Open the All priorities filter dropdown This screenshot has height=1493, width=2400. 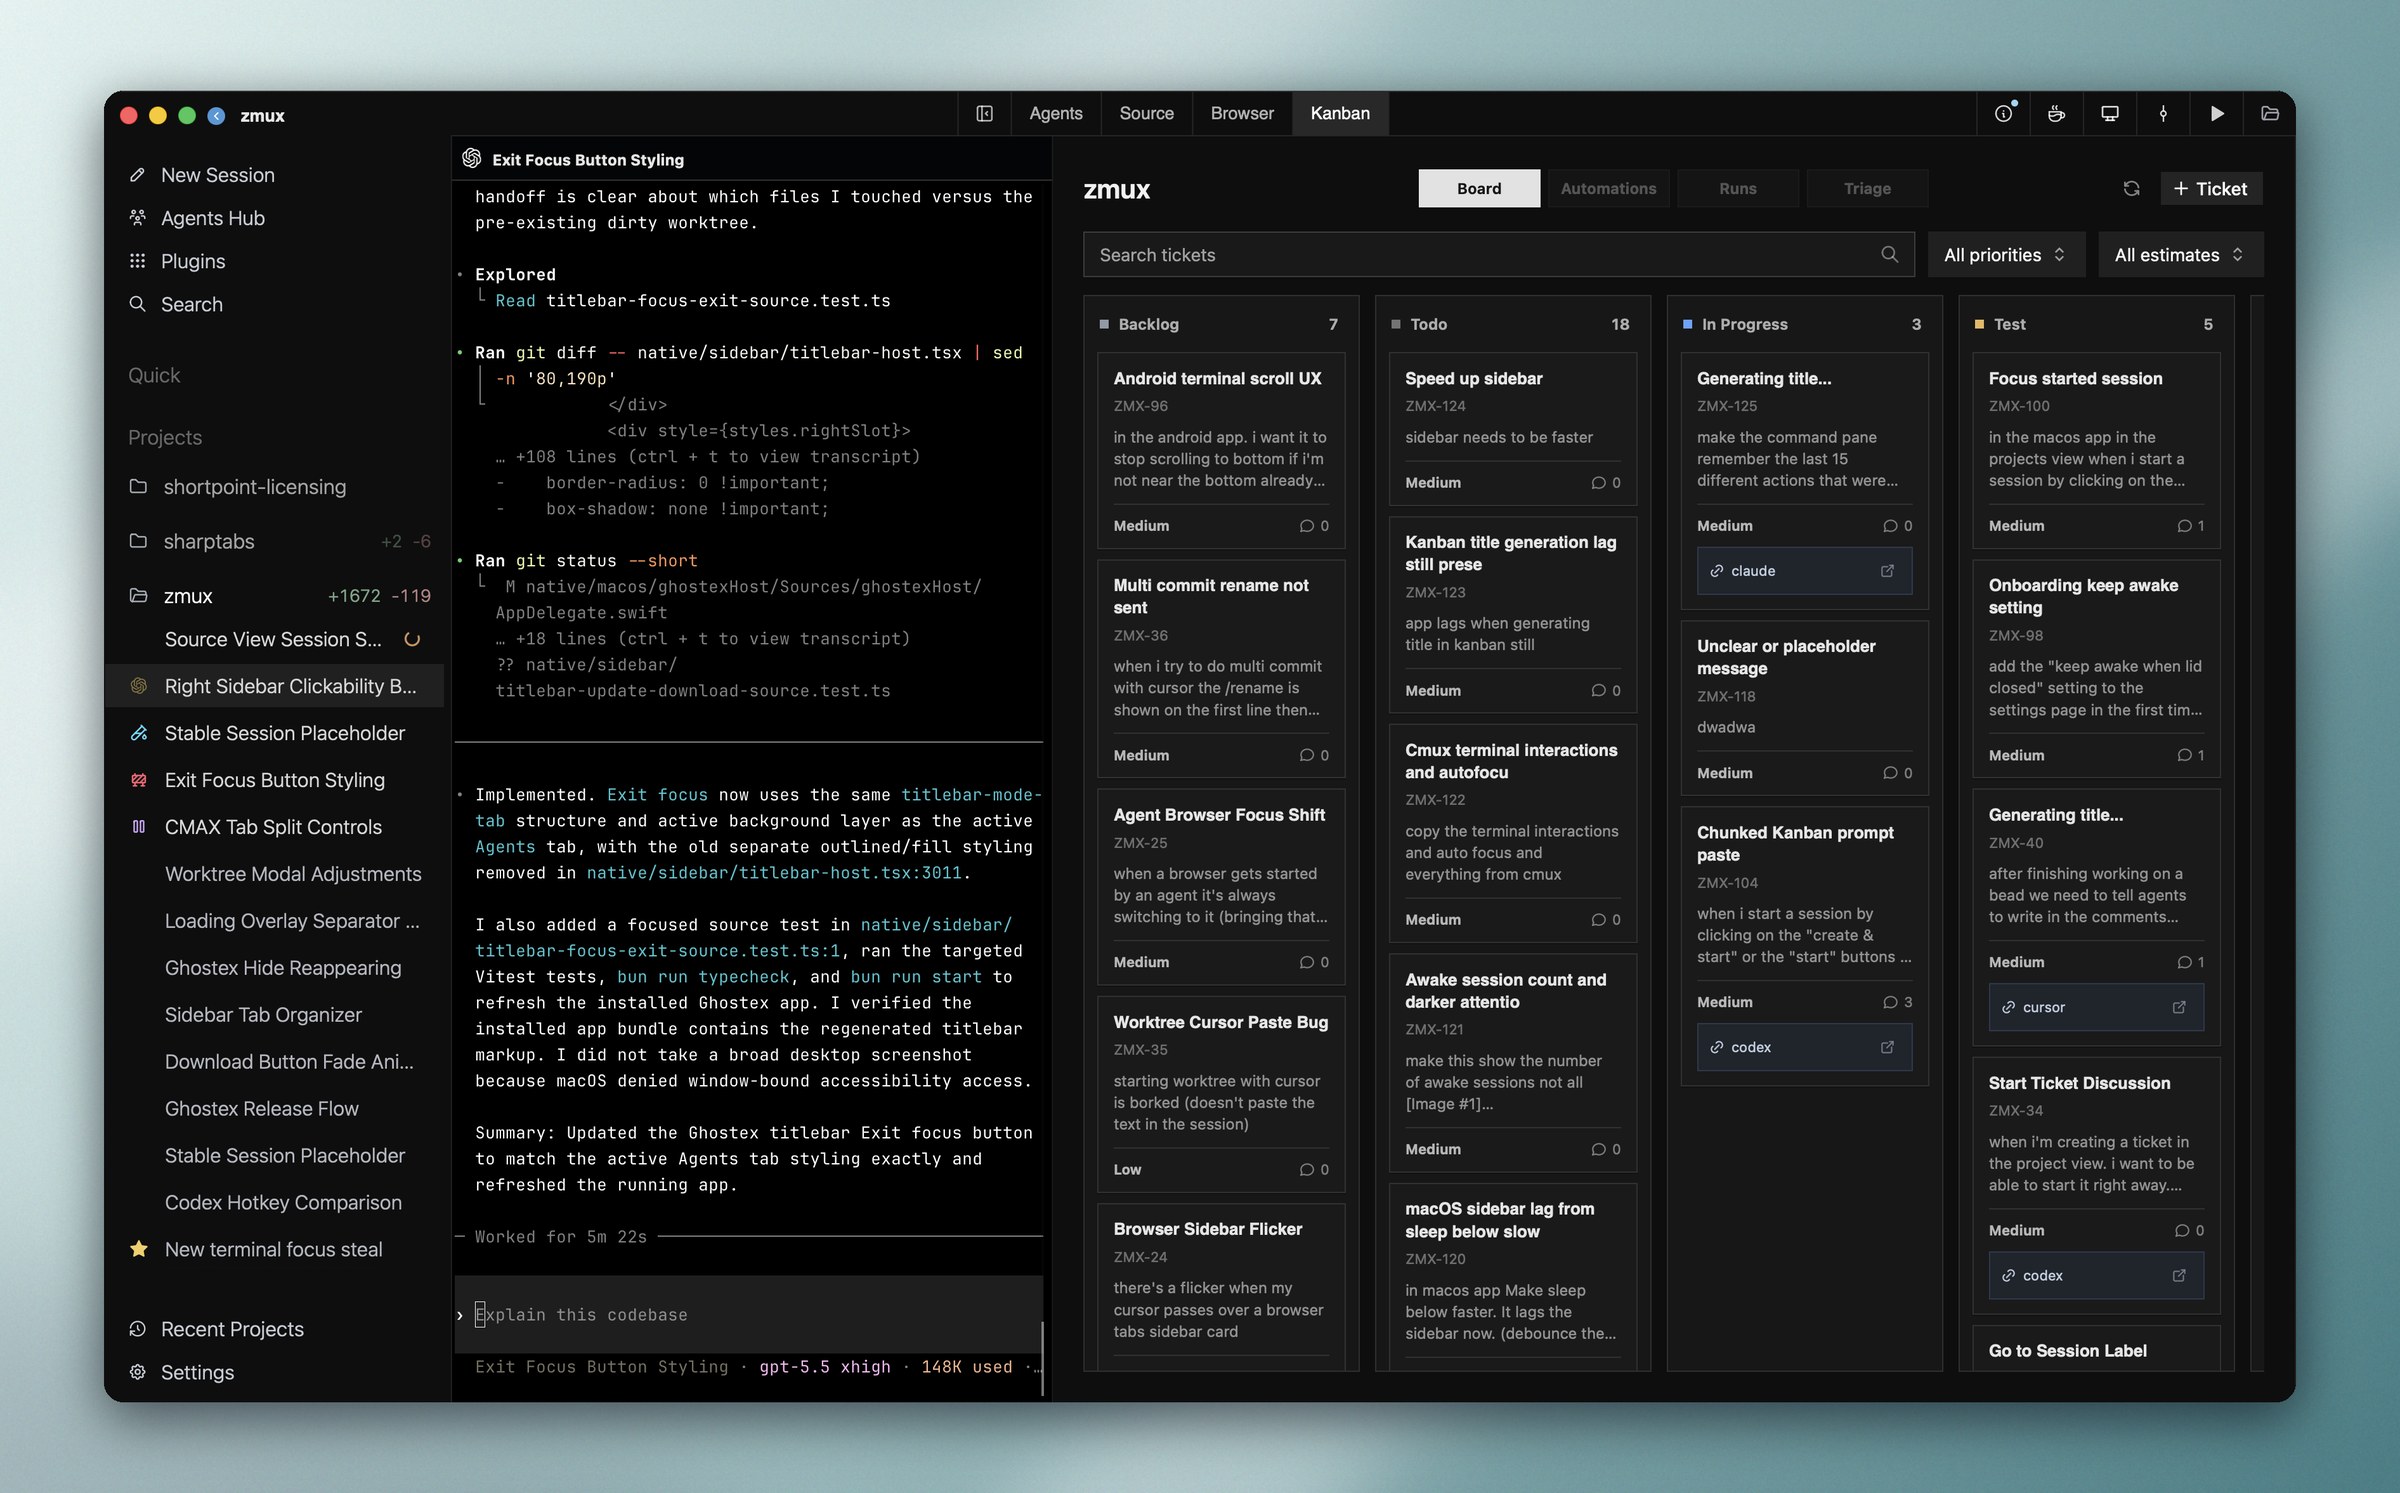[x=2005, y=255]
